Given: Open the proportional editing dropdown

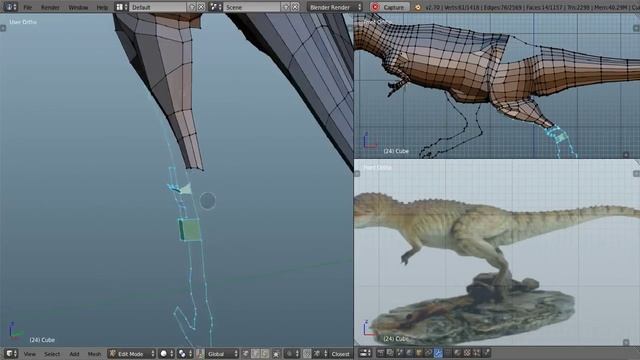Looking at the screenshot, I should [292, 353].
